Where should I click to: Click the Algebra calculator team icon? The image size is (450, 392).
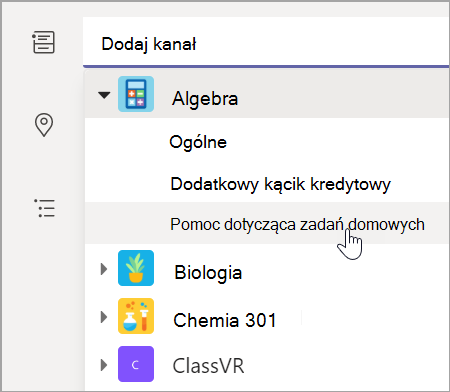136,94
